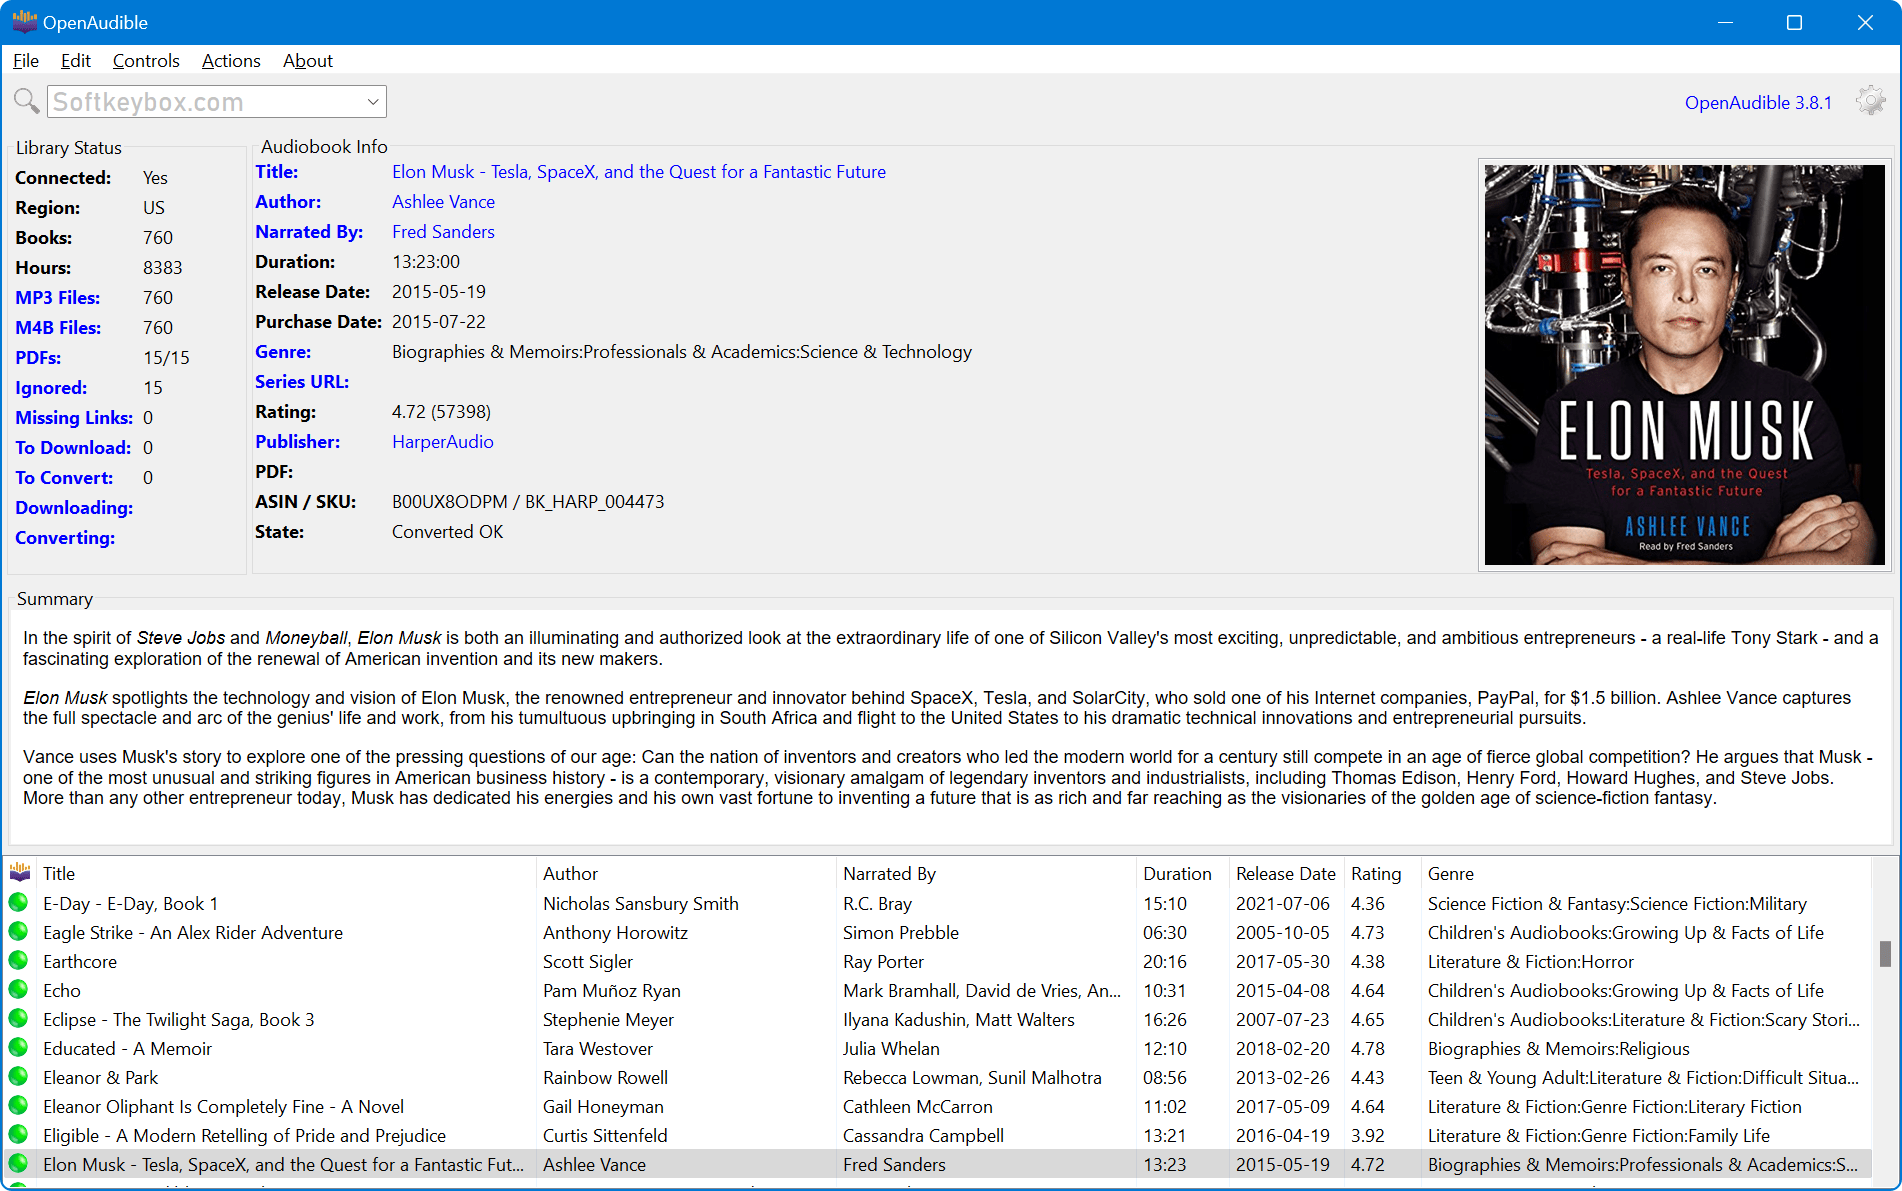This screenshot has height=1191, width=1902.
Task: Open the About menu
Action: tap(307, 61)
